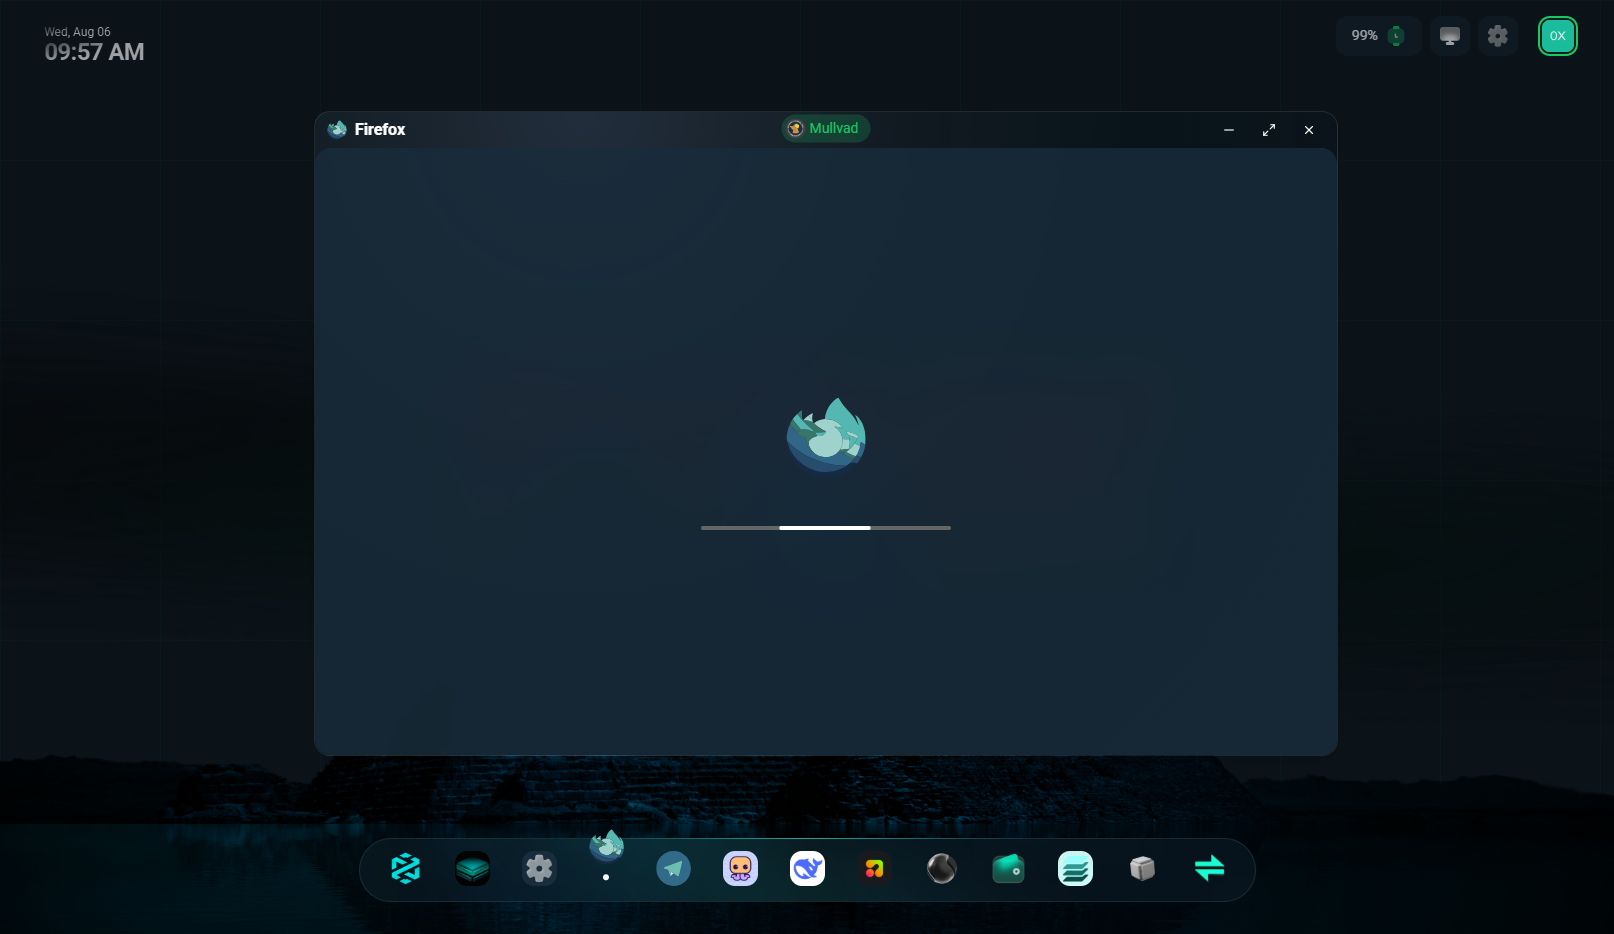Screen dimensions: 1614x934
Task: Click the green 0X button top right
Action: 1557,35
